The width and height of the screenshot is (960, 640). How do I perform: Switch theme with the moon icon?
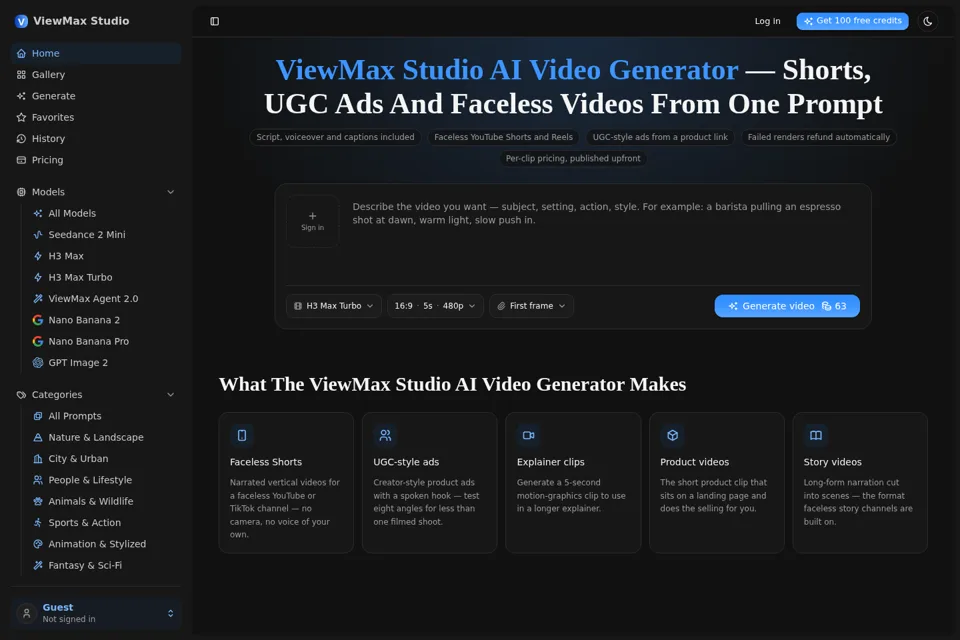(928, 21)
